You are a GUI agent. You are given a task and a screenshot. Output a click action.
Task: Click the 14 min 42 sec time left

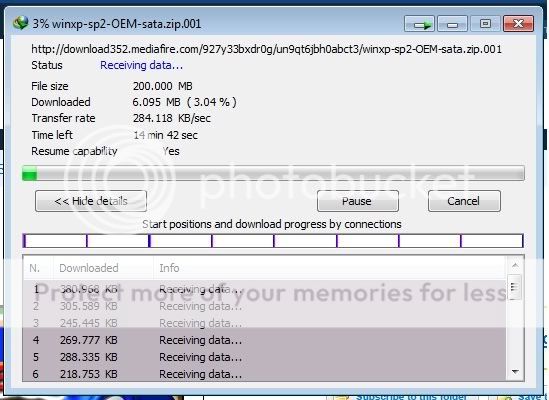(x=165, y=135)
